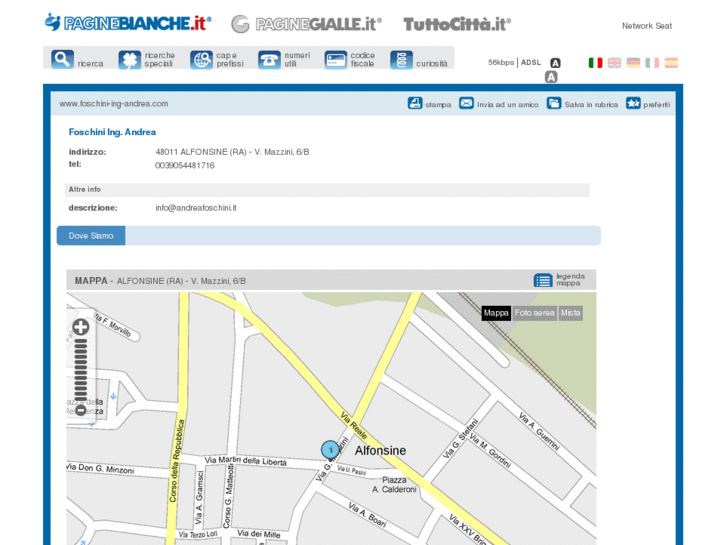The width and height of the screenshot is (727, 545).
Task: Switch map view to Mista
Action: pyautogui.click(x=570, y=313)
